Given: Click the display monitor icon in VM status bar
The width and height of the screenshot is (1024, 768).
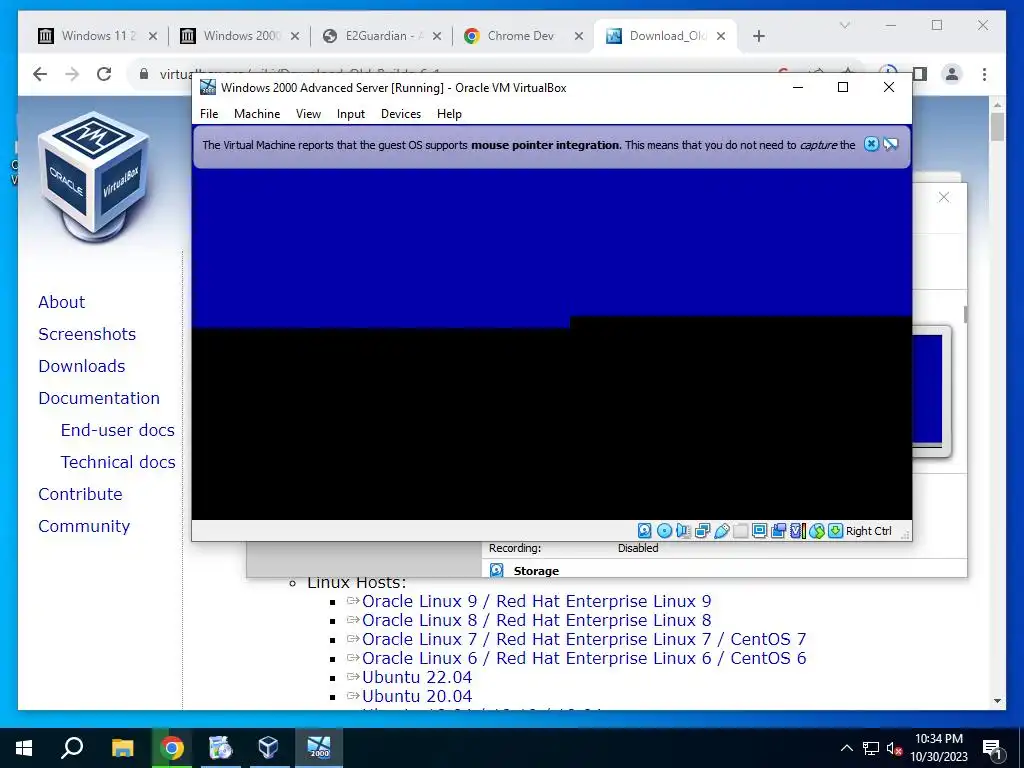Looking at the screenshot, I should [x=760, y=531].
